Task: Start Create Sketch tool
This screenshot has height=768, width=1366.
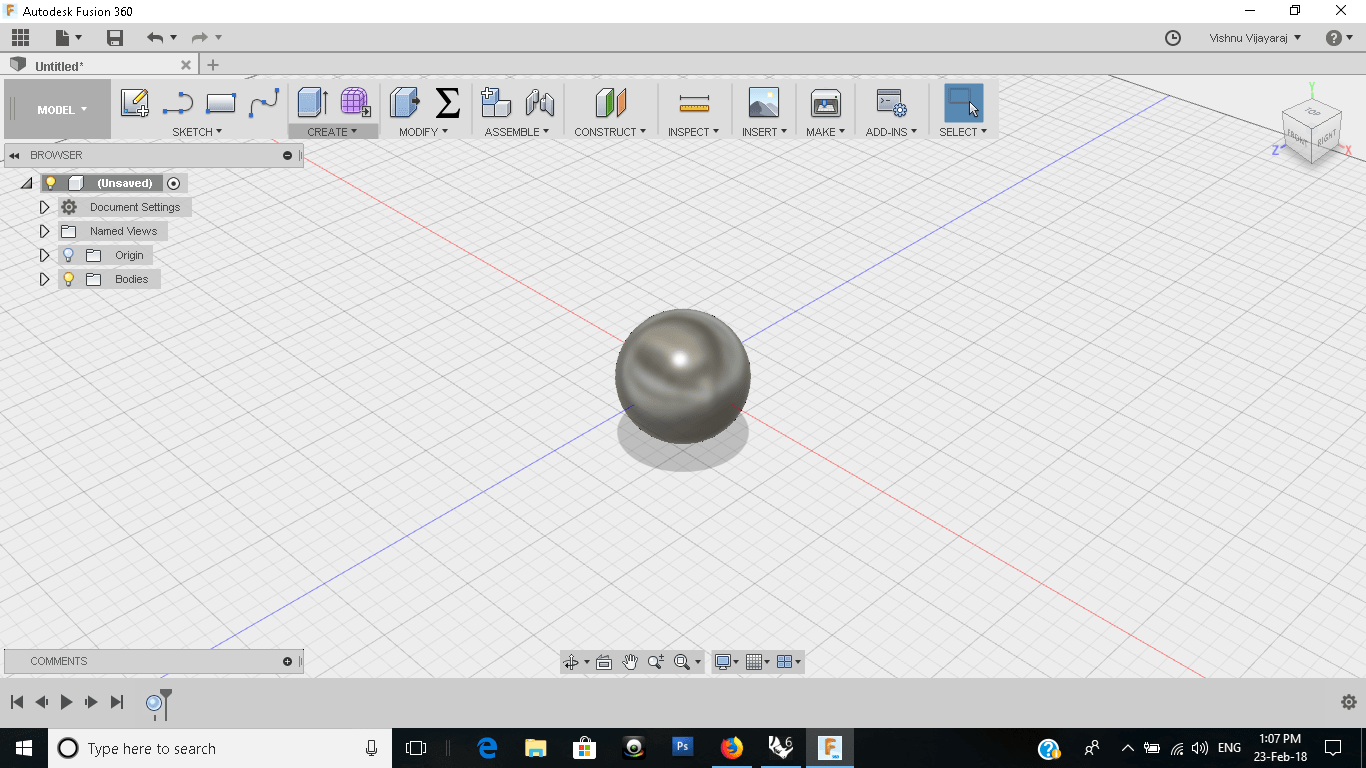Action: tap(135, 103)
